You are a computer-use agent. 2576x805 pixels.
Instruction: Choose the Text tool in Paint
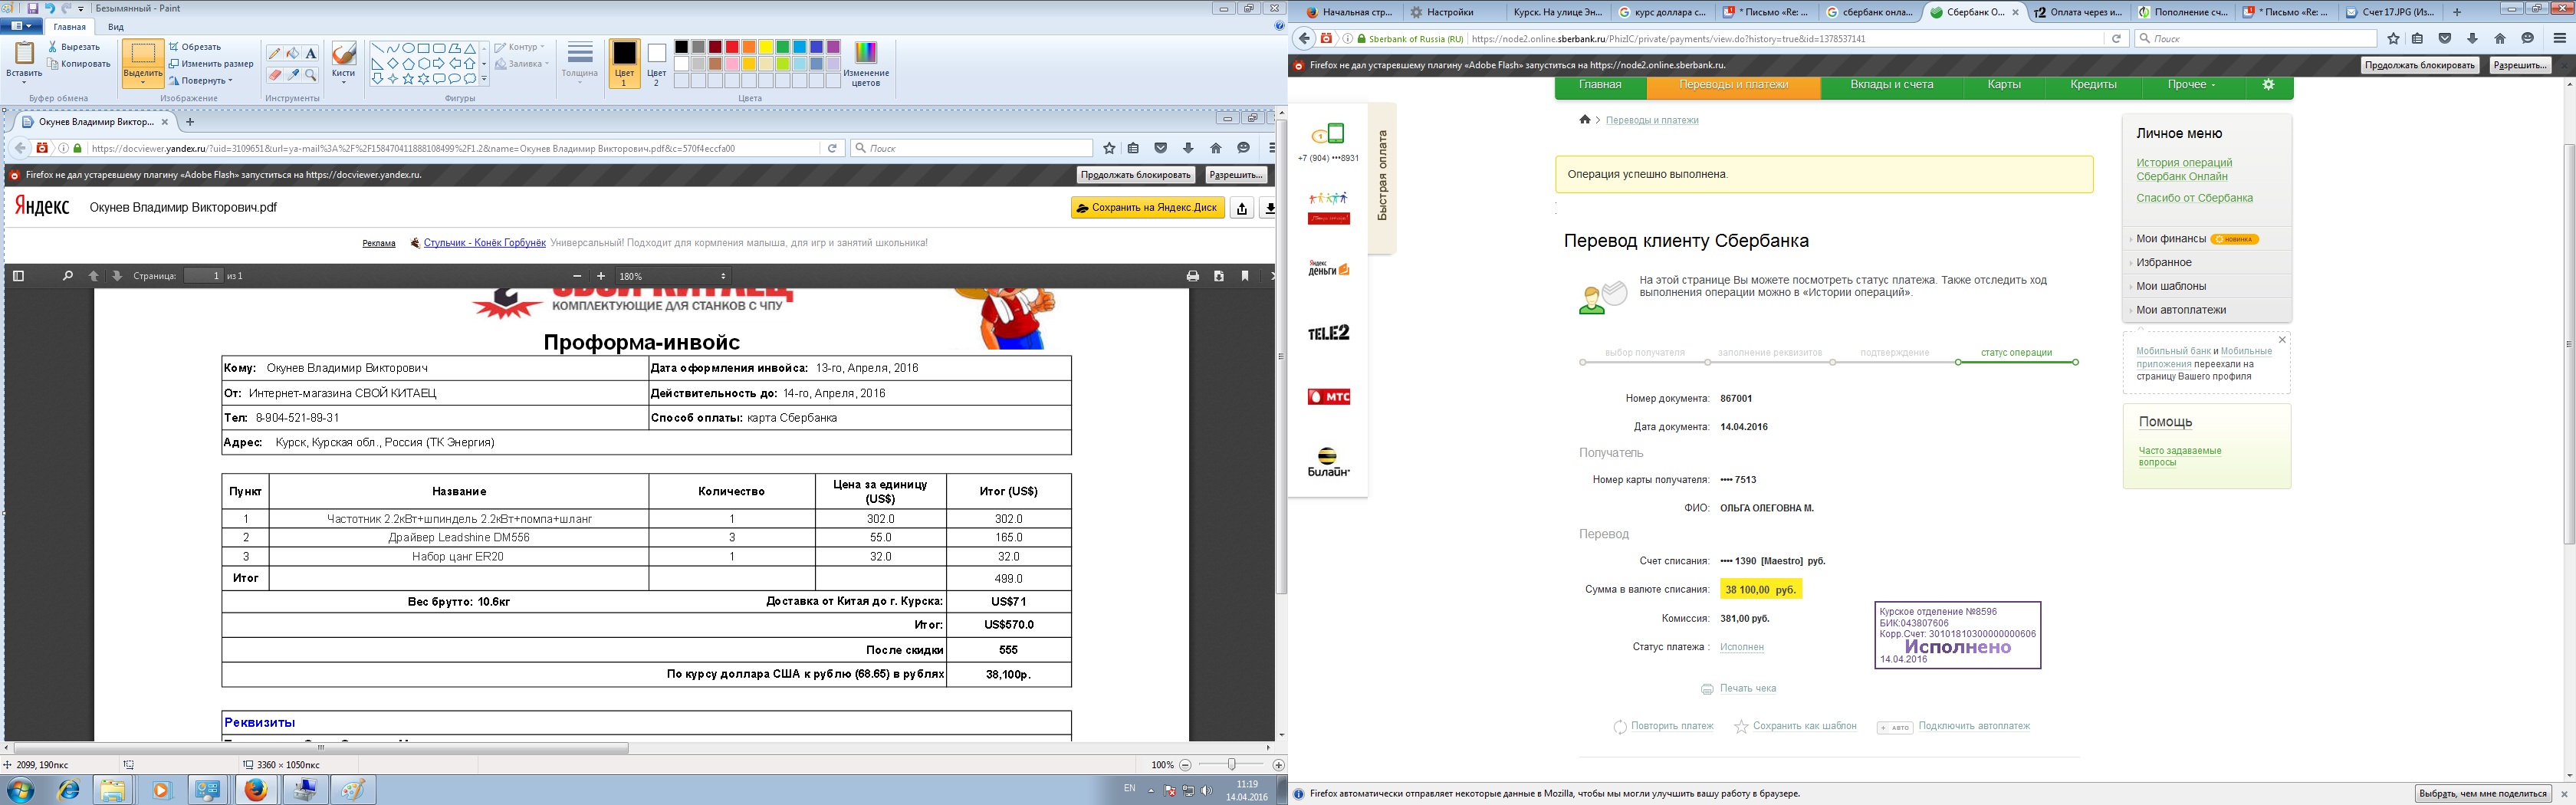311,53
